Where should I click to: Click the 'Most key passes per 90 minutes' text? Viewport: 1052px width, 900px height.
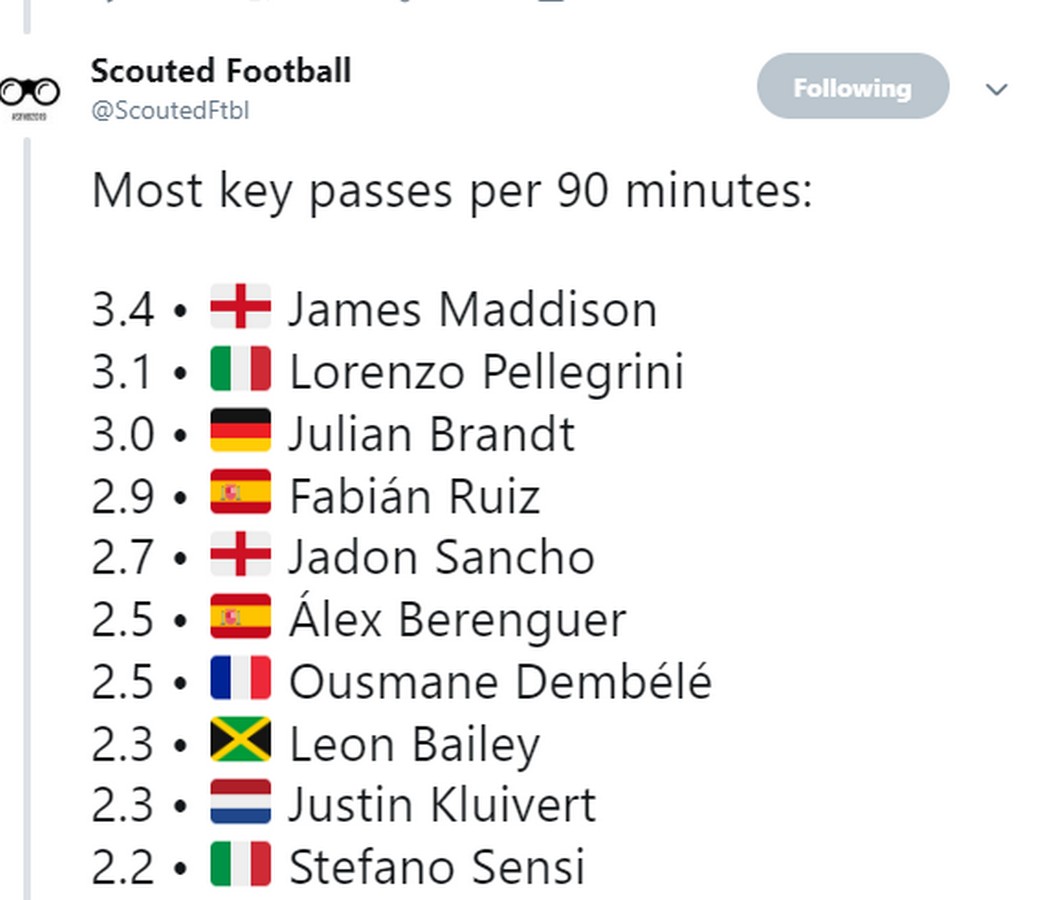coord(451,190)
